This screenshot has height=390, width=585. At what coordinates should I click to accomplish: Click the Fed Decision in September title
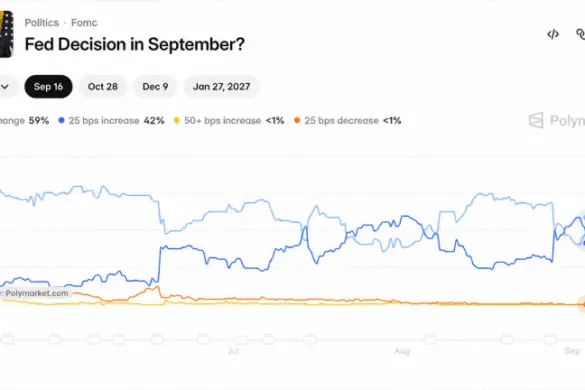(x=135, y=44)
